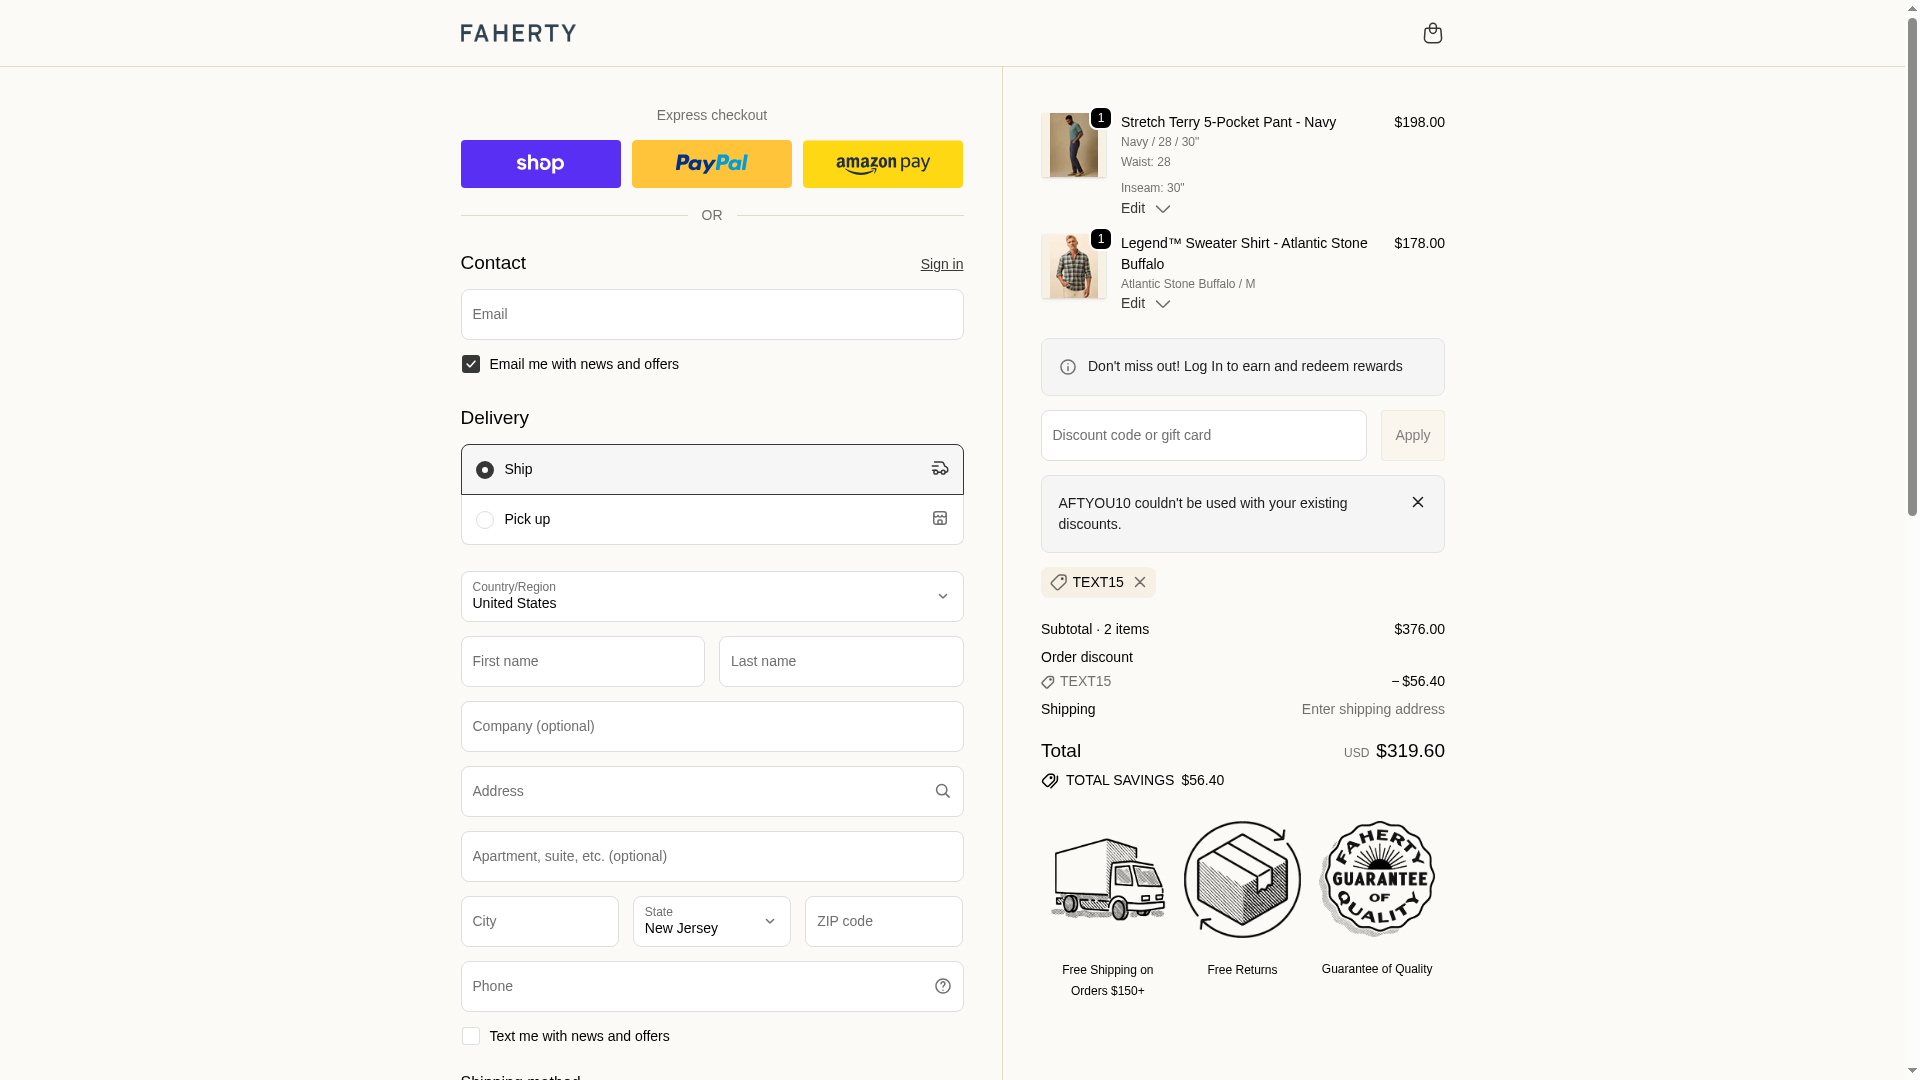Select the Pick up delivery option
This screenshot has height=1080, width=1920.
click(x=485, y=520)
